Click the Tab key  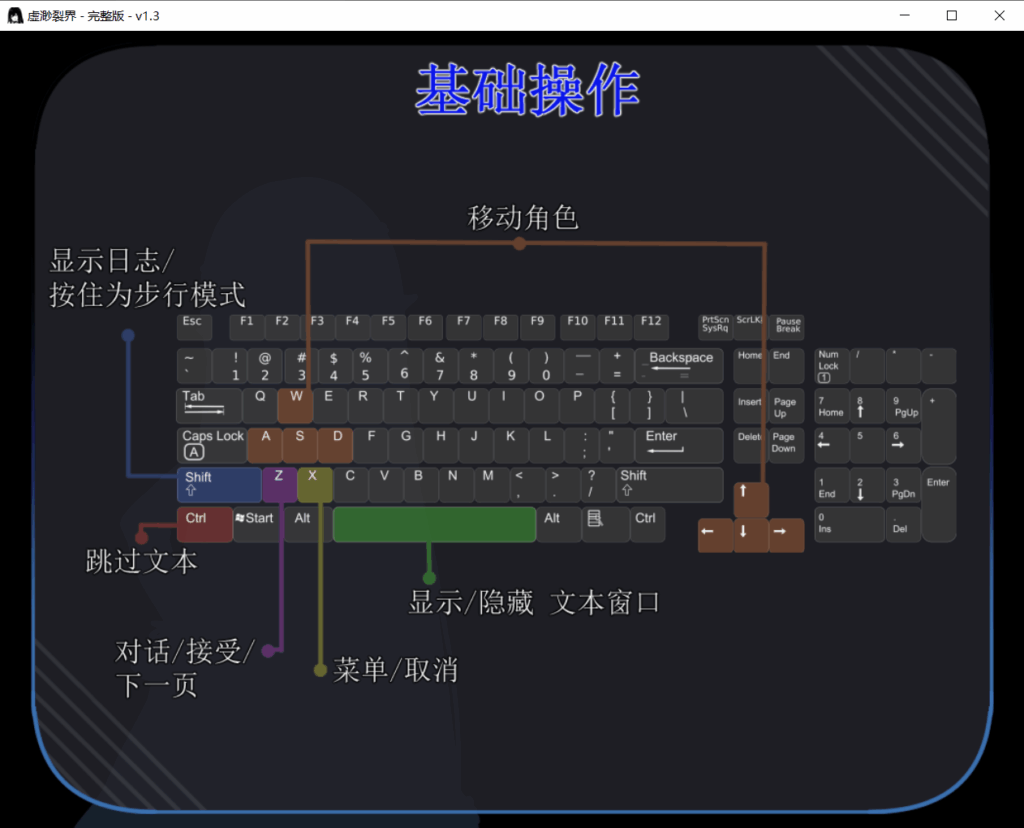(209, 406)
